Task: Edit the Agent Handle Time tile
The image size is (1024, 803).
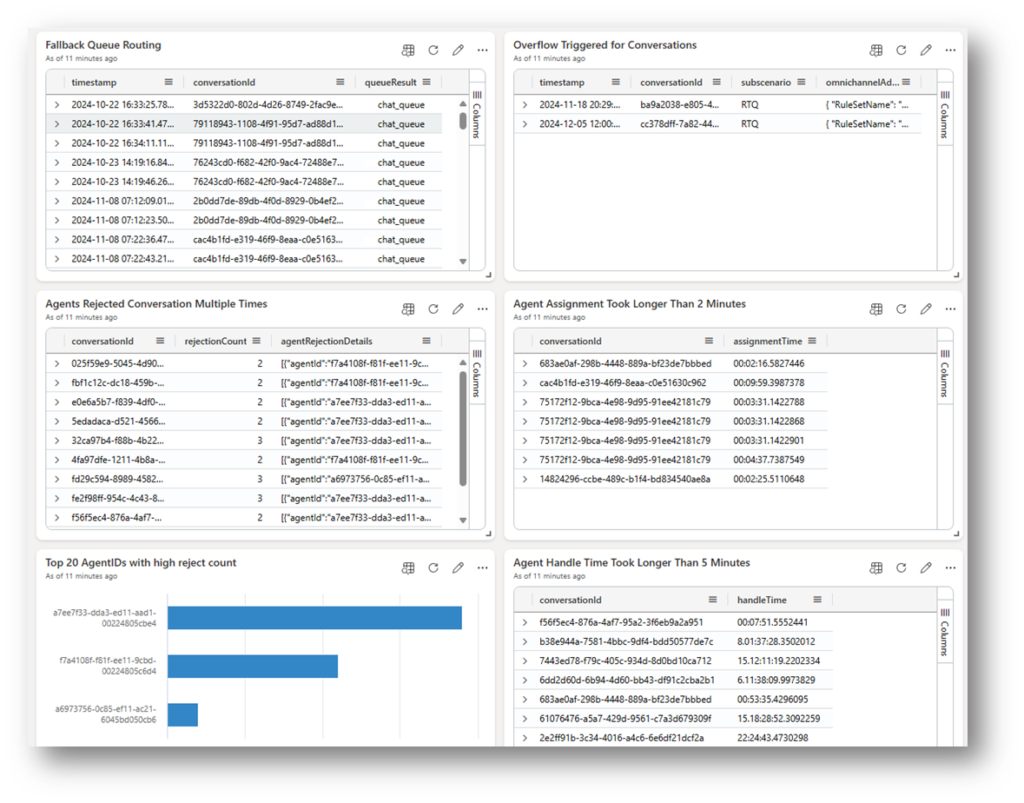Action: (926, 568)
